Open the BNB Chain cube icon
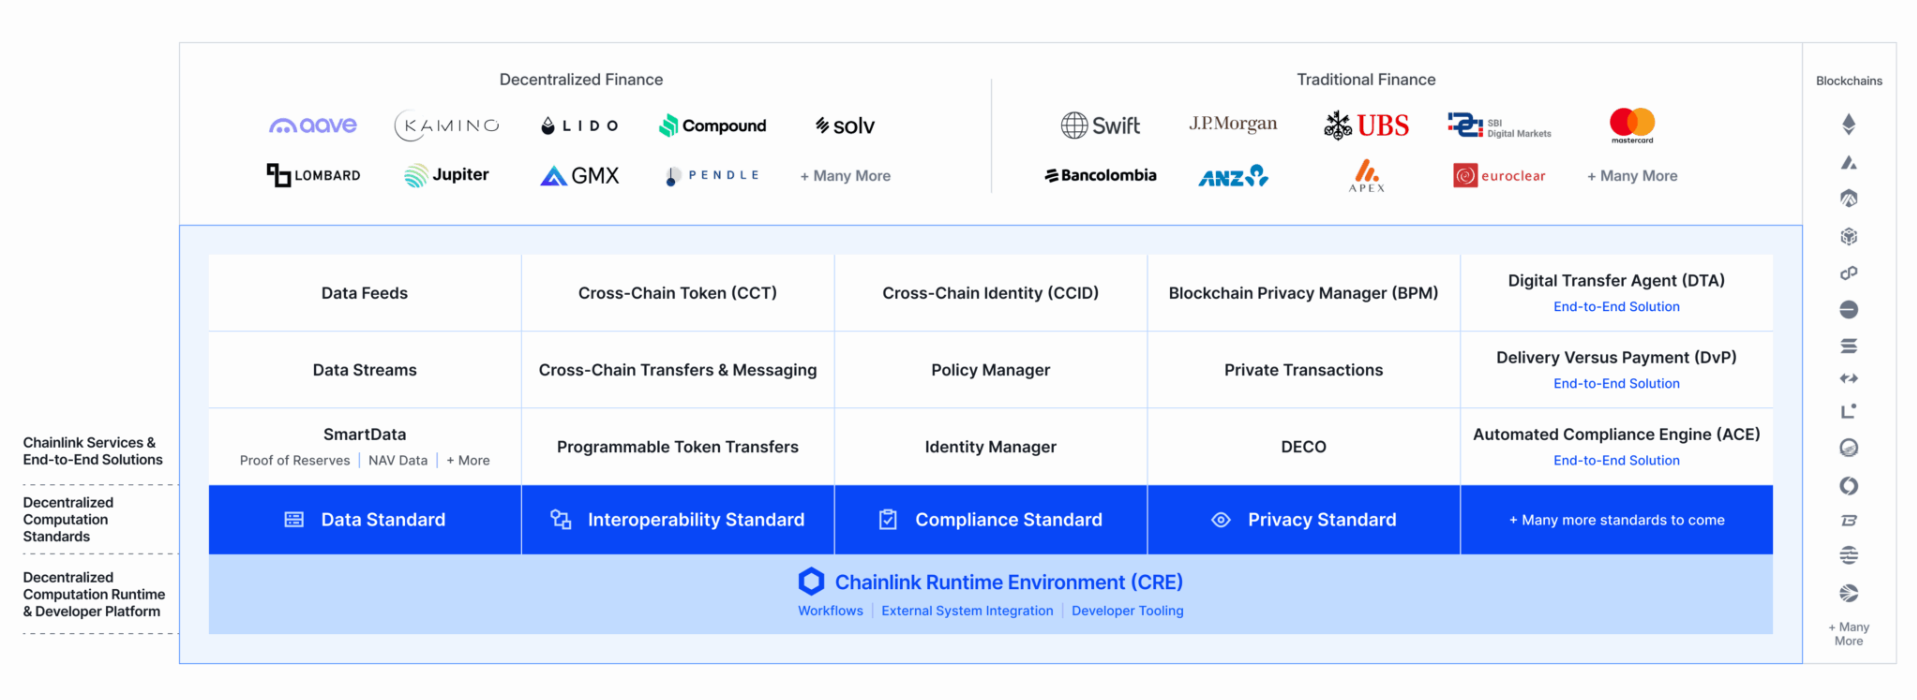 coord(1849,236)
